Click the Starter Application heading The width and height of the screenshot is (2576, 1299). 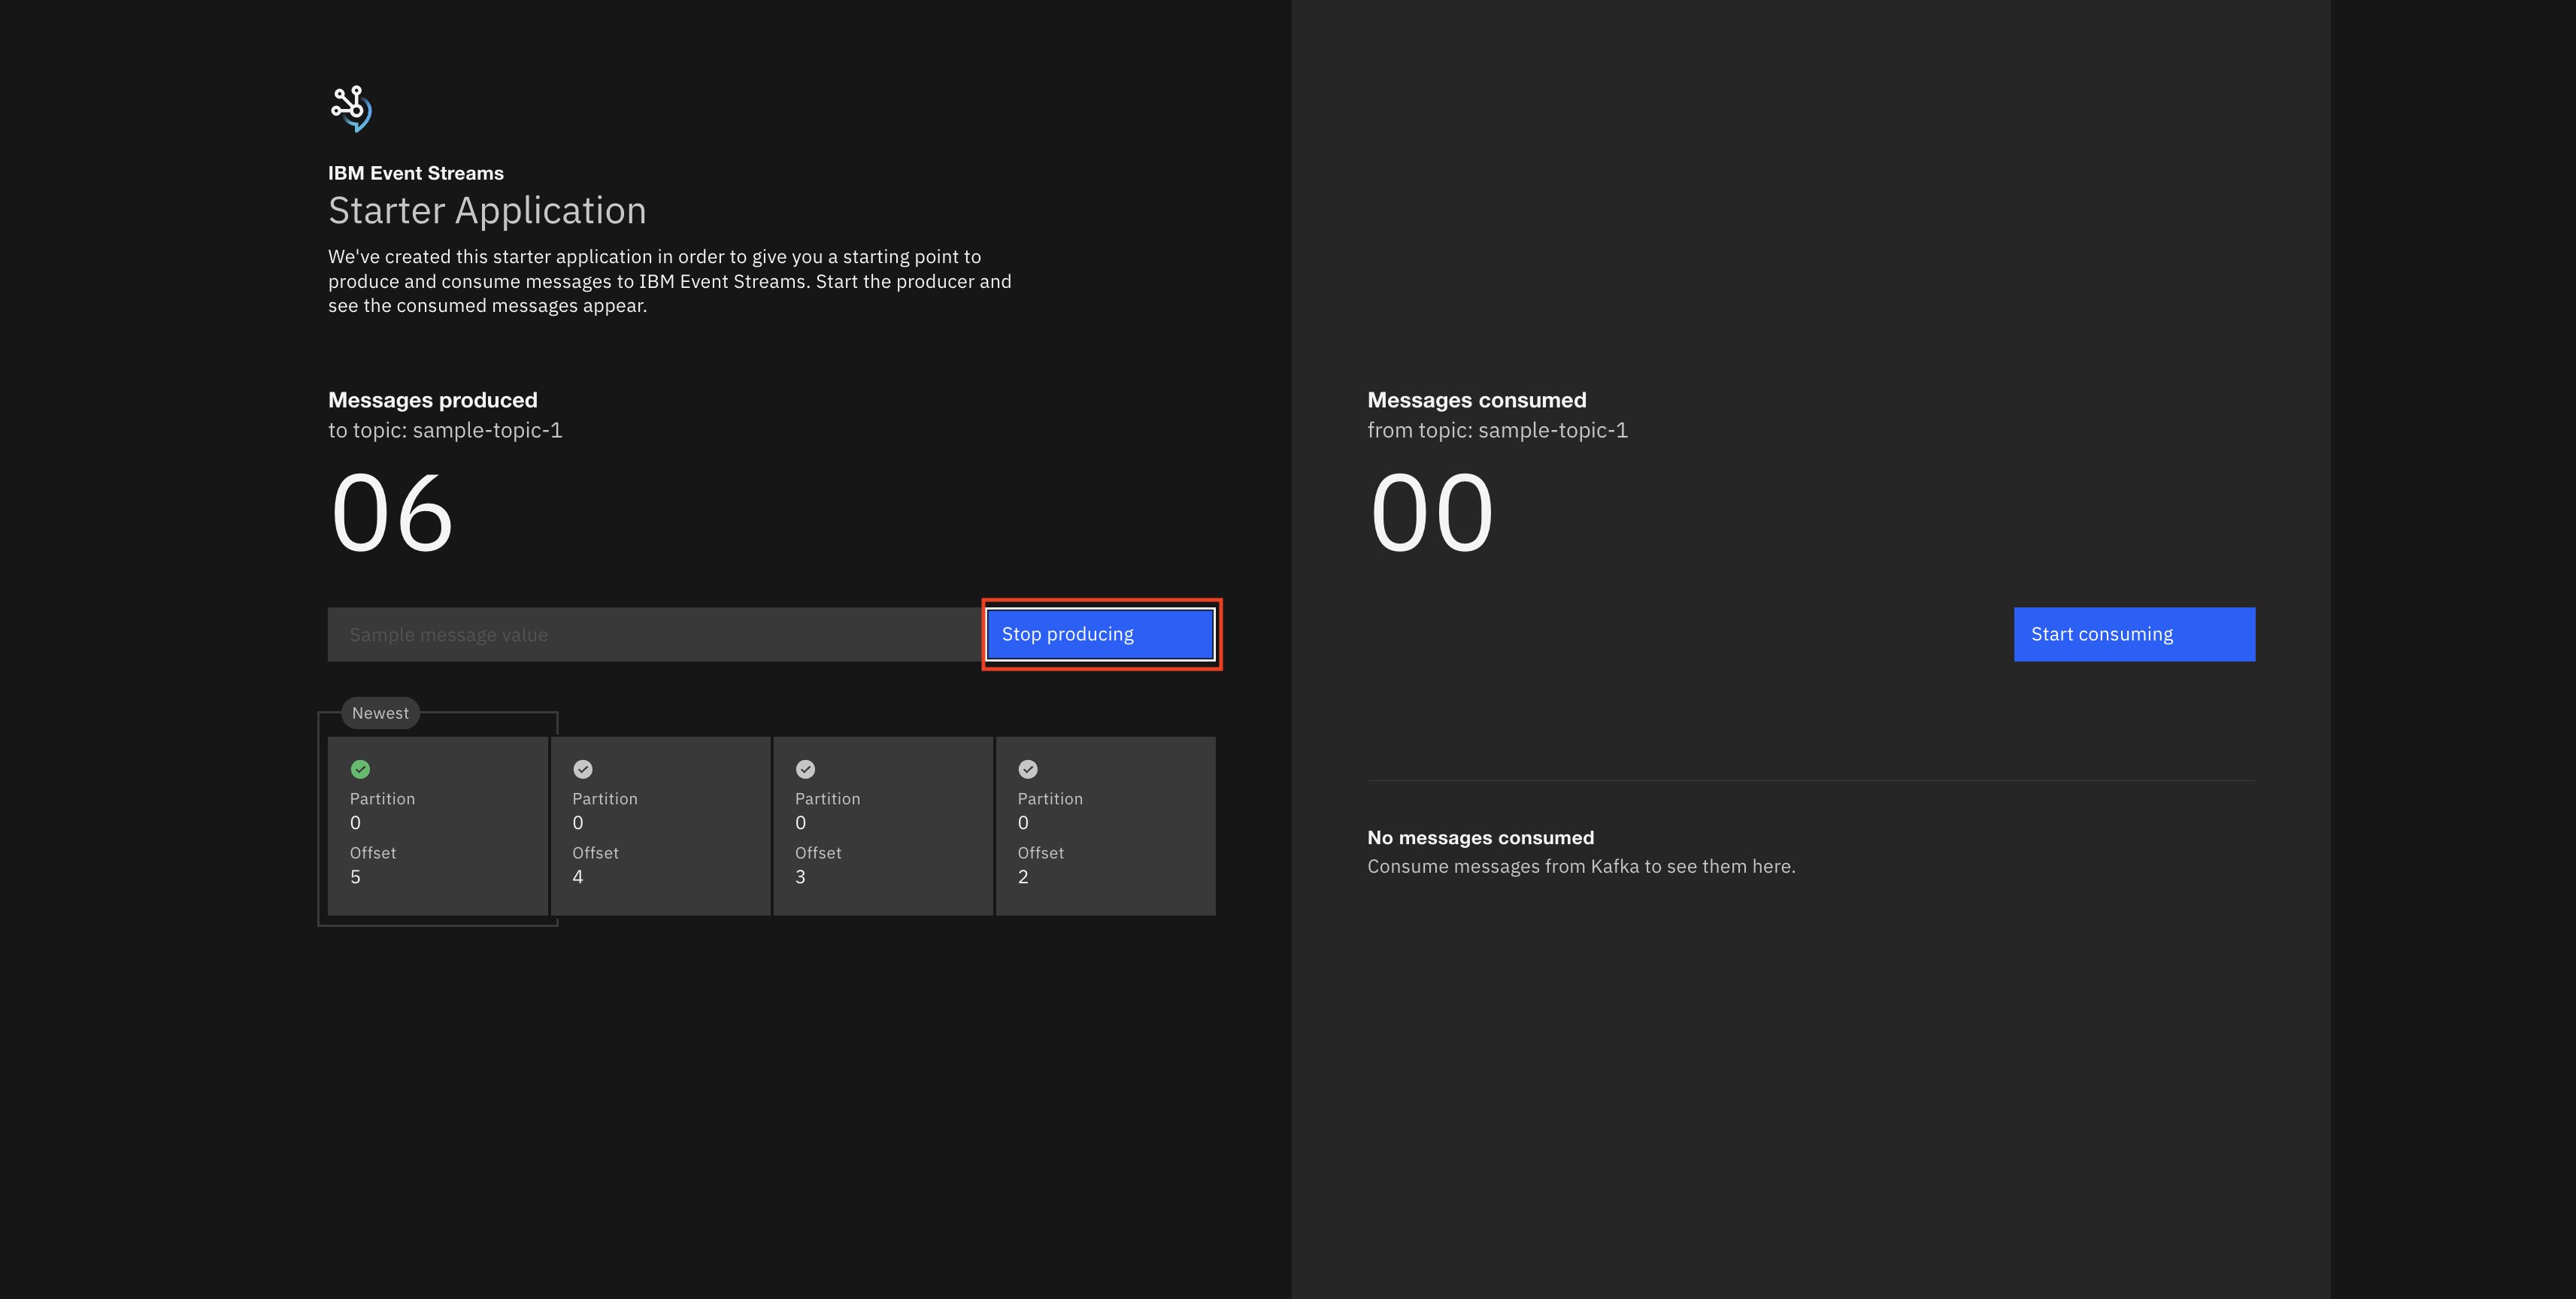[x=487, y=211]
